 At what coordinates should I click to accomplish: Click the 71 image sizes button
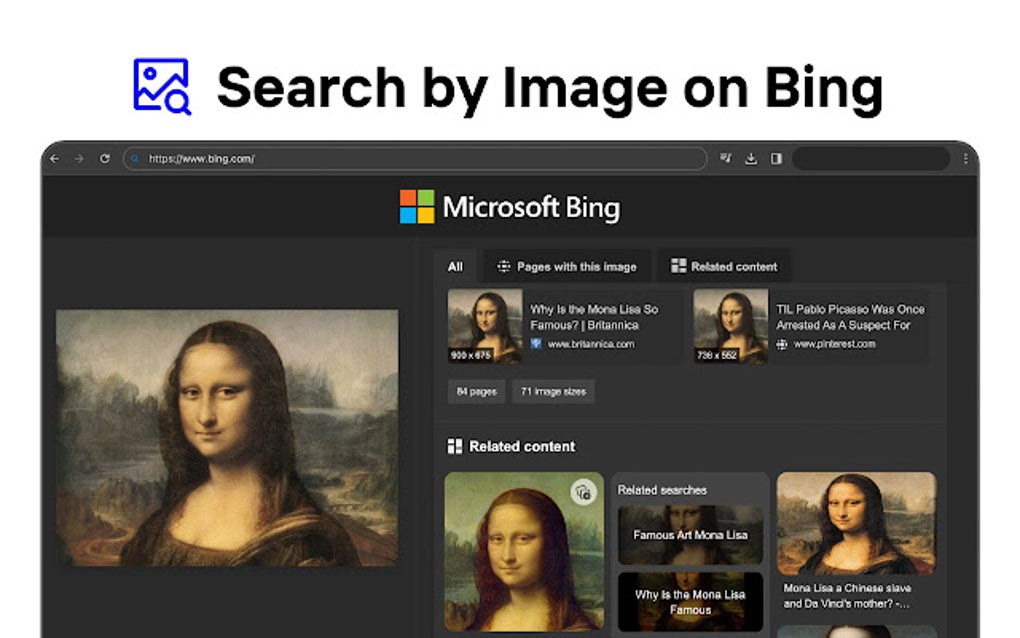click(x=553, y=392)
